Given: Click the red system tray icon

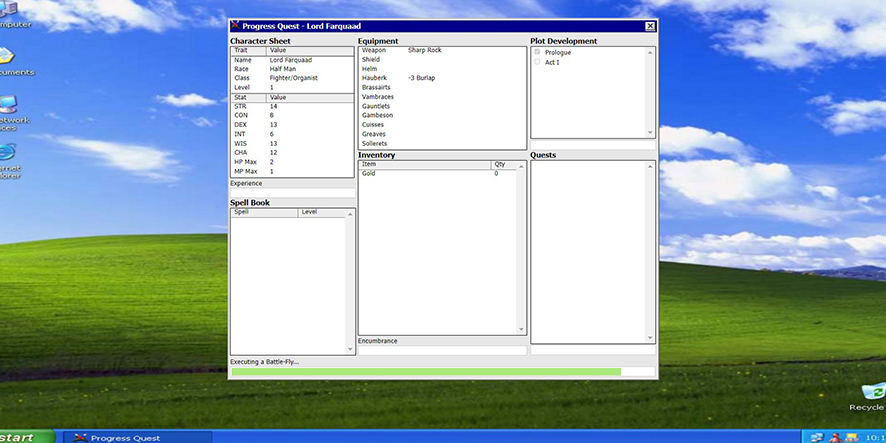Looking at the screenshot, I should click(x=835, y=438).
